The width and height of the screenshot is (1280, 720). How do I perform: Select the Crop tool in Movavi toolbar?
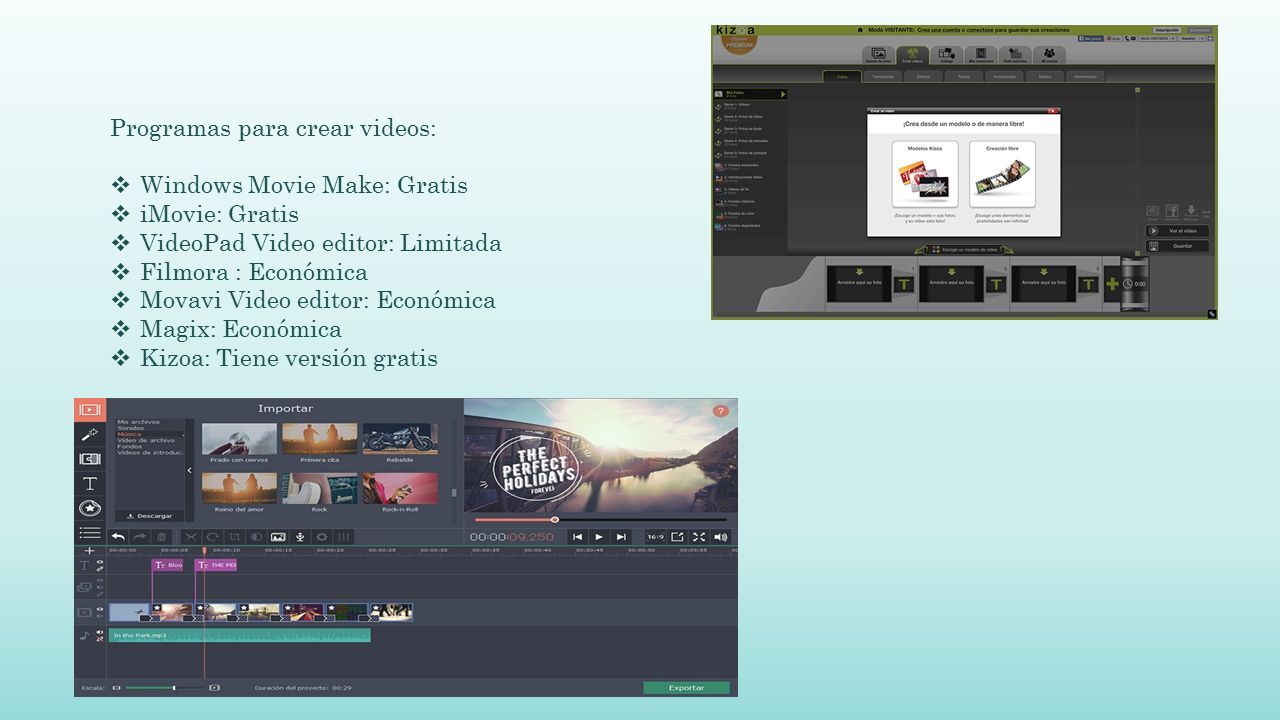tap(234, 537)
